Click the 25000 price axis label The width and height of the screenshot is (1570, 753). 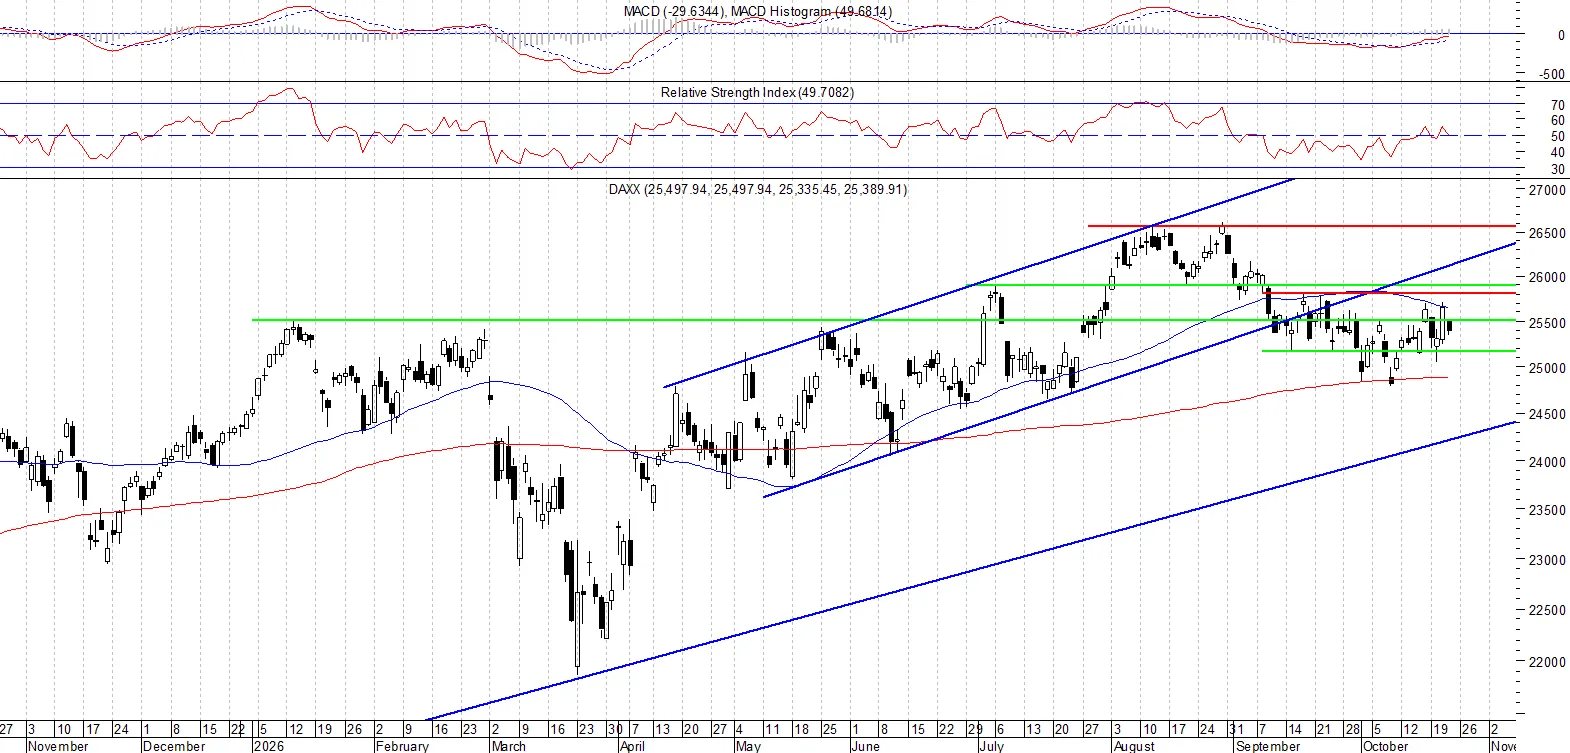pyautogui.click(x=1546, y=368)
